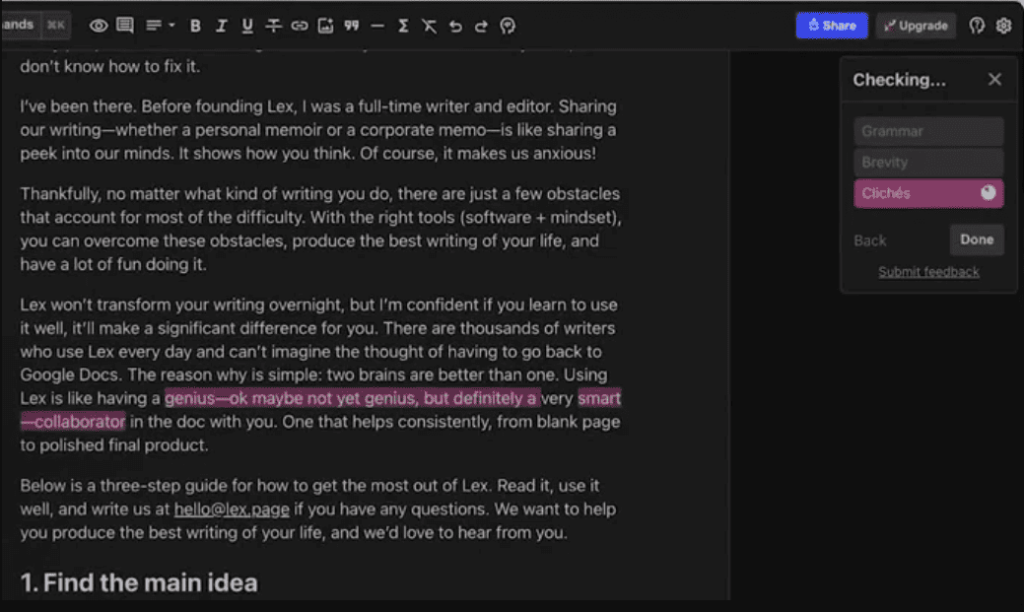Insert a math formula with sigma icon
Viewport: 1024px width, 612px height.
pos(403,26)
